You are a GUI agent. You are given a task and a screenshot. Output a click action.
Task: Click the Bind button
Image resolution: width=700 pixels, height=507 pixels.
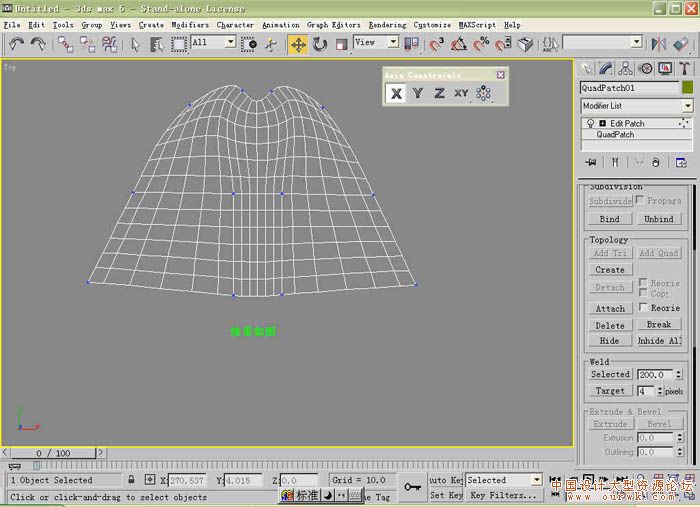tap(609, 219)
